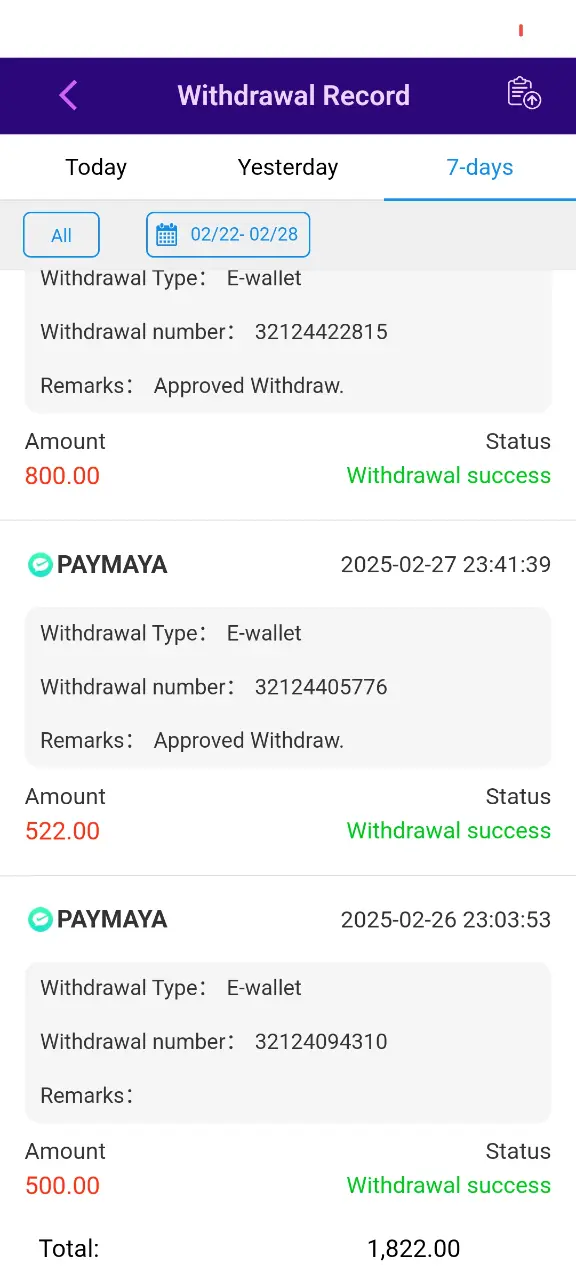Image resolution: width=576 pixels, height=1280 pixels.
Task: Open the All filter dropdown
Action: point(61,235)
